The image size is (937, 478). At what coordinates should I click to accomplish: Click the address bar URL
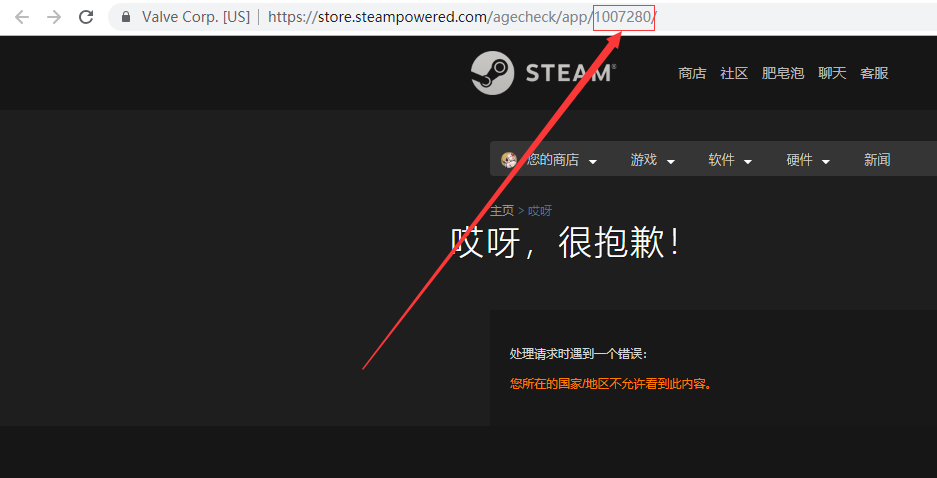pos(462,17)
